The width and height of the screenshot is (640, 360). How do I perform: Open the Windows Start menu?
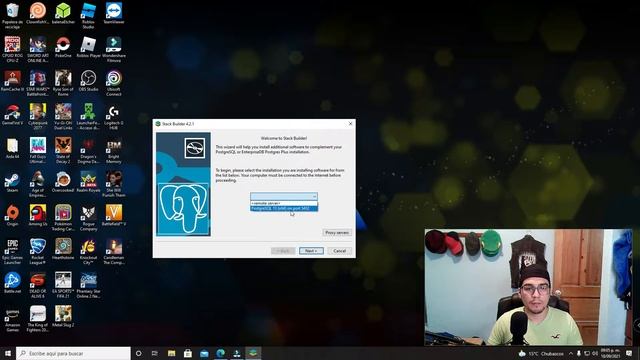point(8,353)
